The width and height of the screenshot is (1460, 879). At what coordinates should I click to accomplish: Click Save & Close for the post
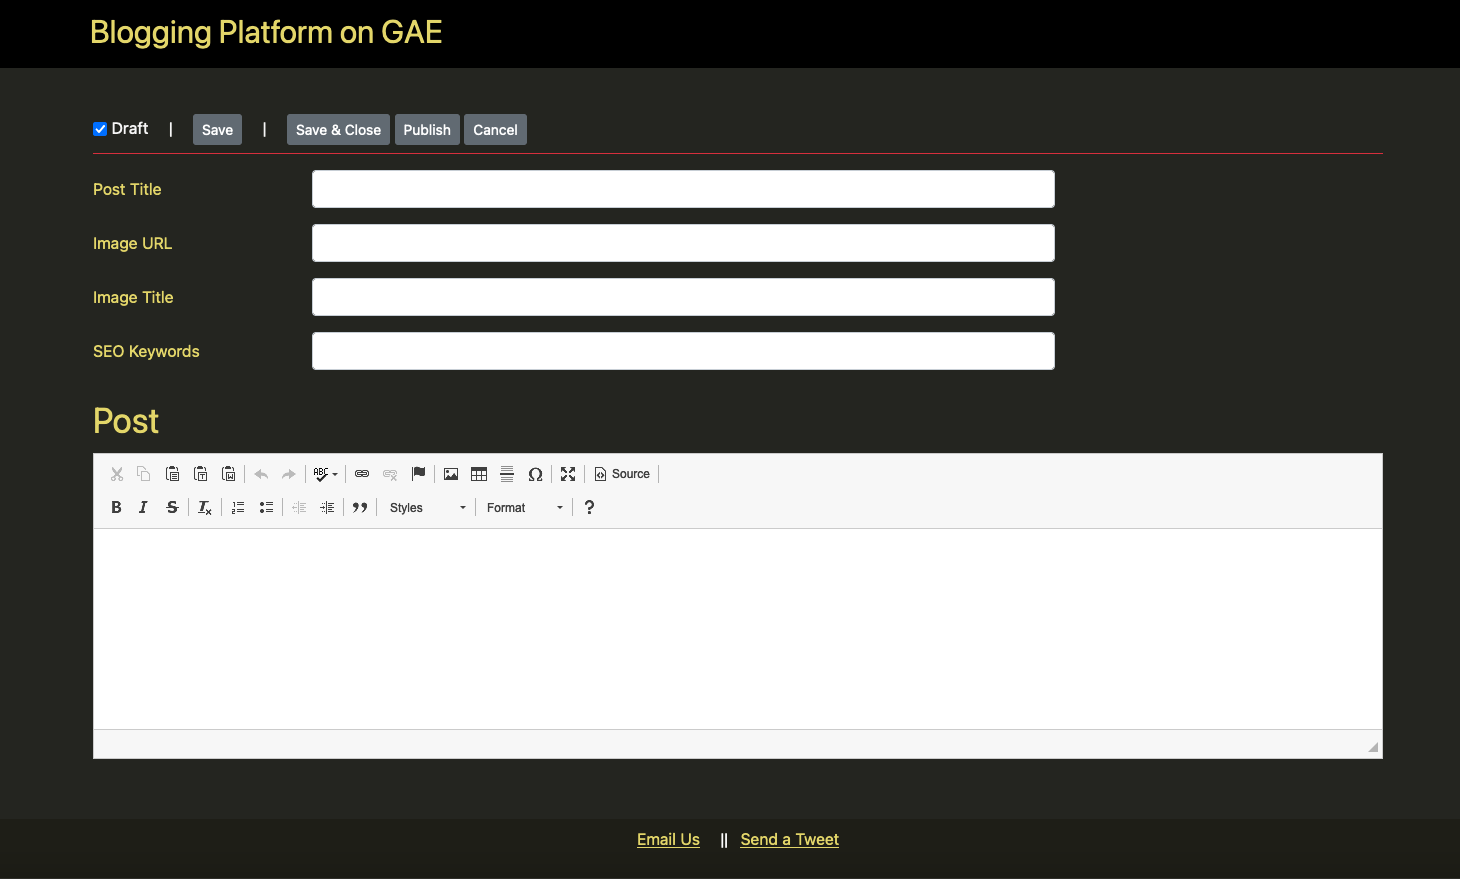337,129
